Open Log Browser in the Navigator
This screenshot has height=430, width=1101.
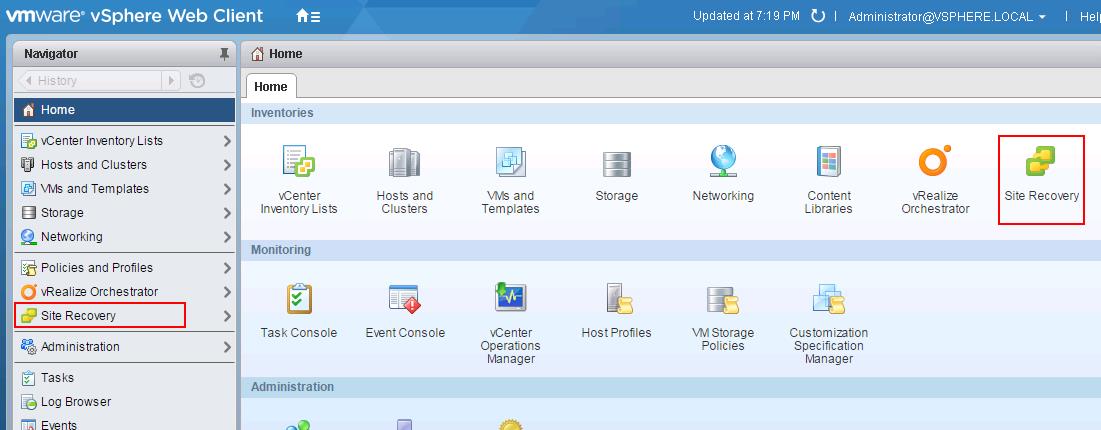[124, 401]
